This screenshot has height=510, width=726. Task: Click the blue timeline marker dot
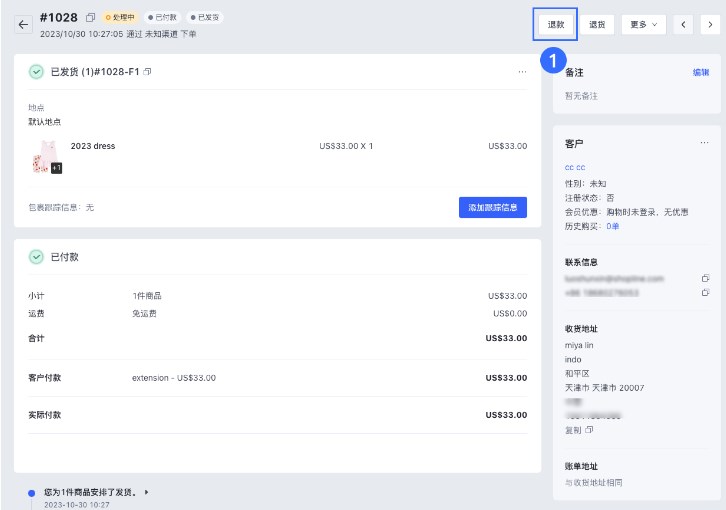pos(31,492)
